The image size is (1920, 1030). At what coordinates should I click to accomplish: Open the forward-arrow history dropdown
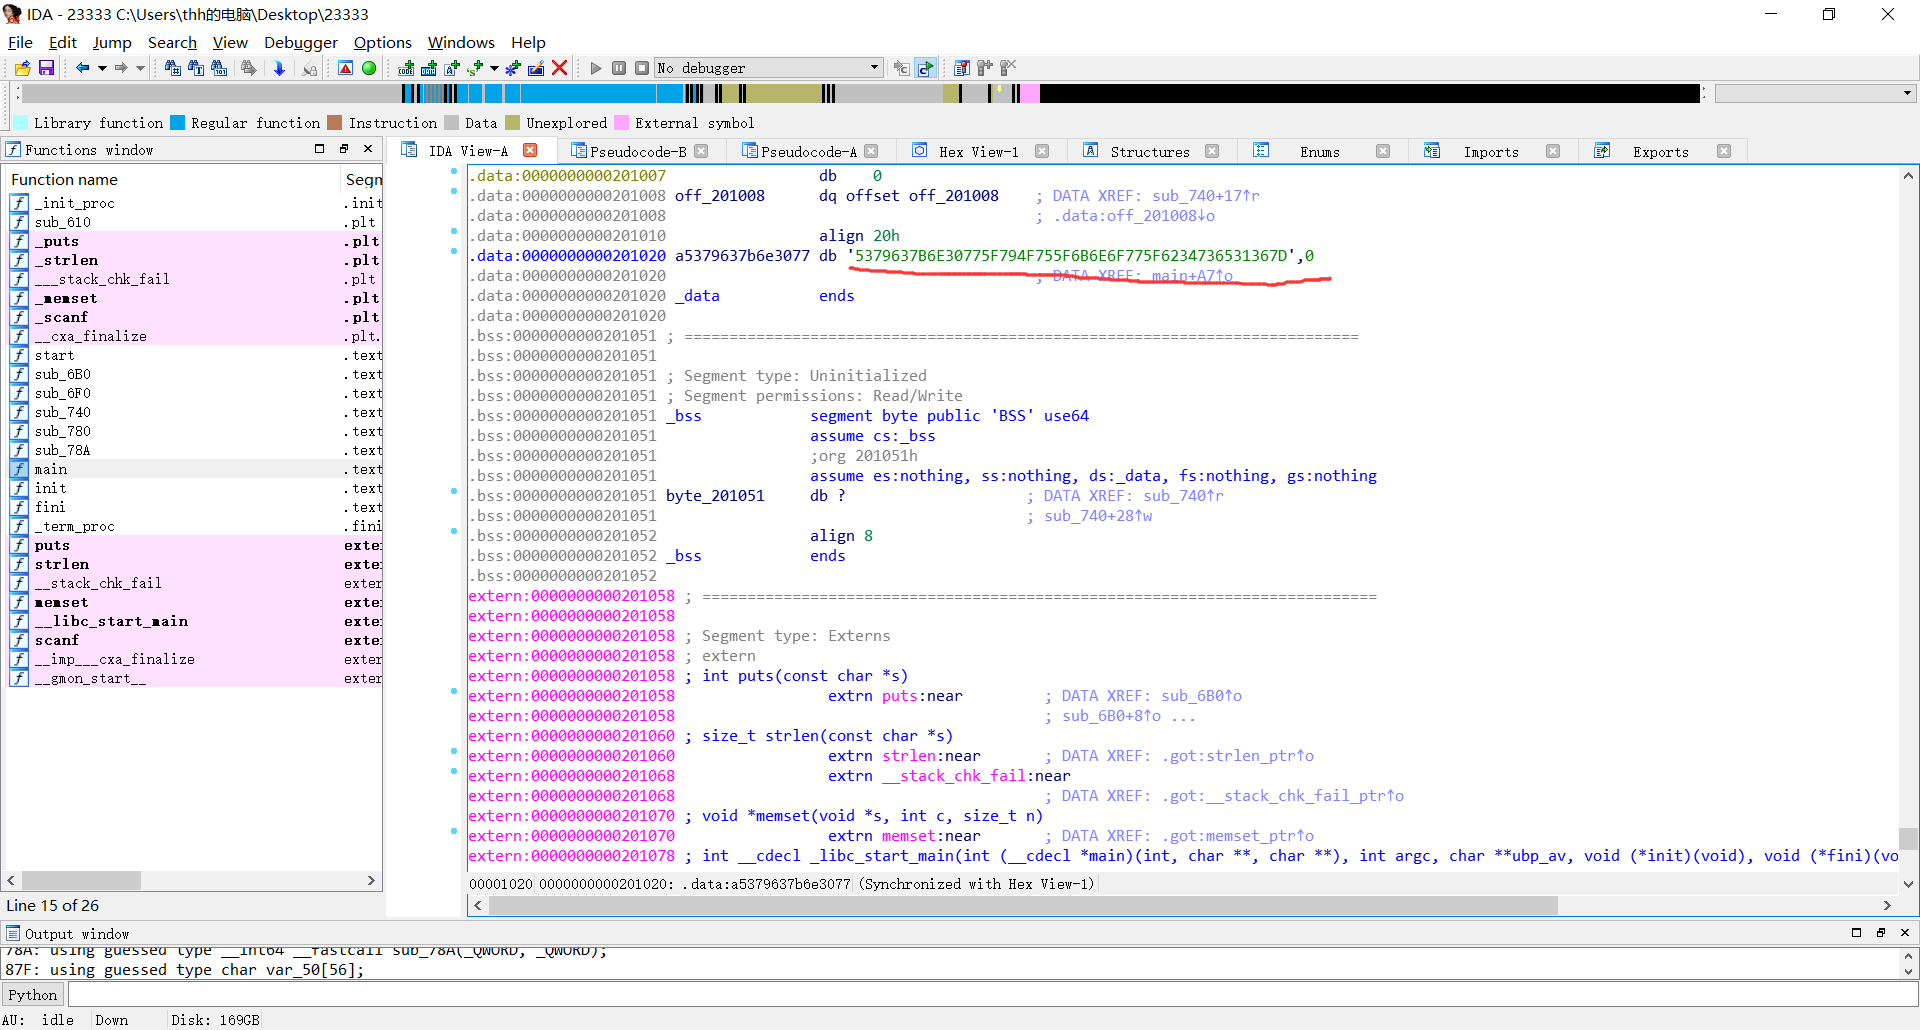click(x=140, y=68)
